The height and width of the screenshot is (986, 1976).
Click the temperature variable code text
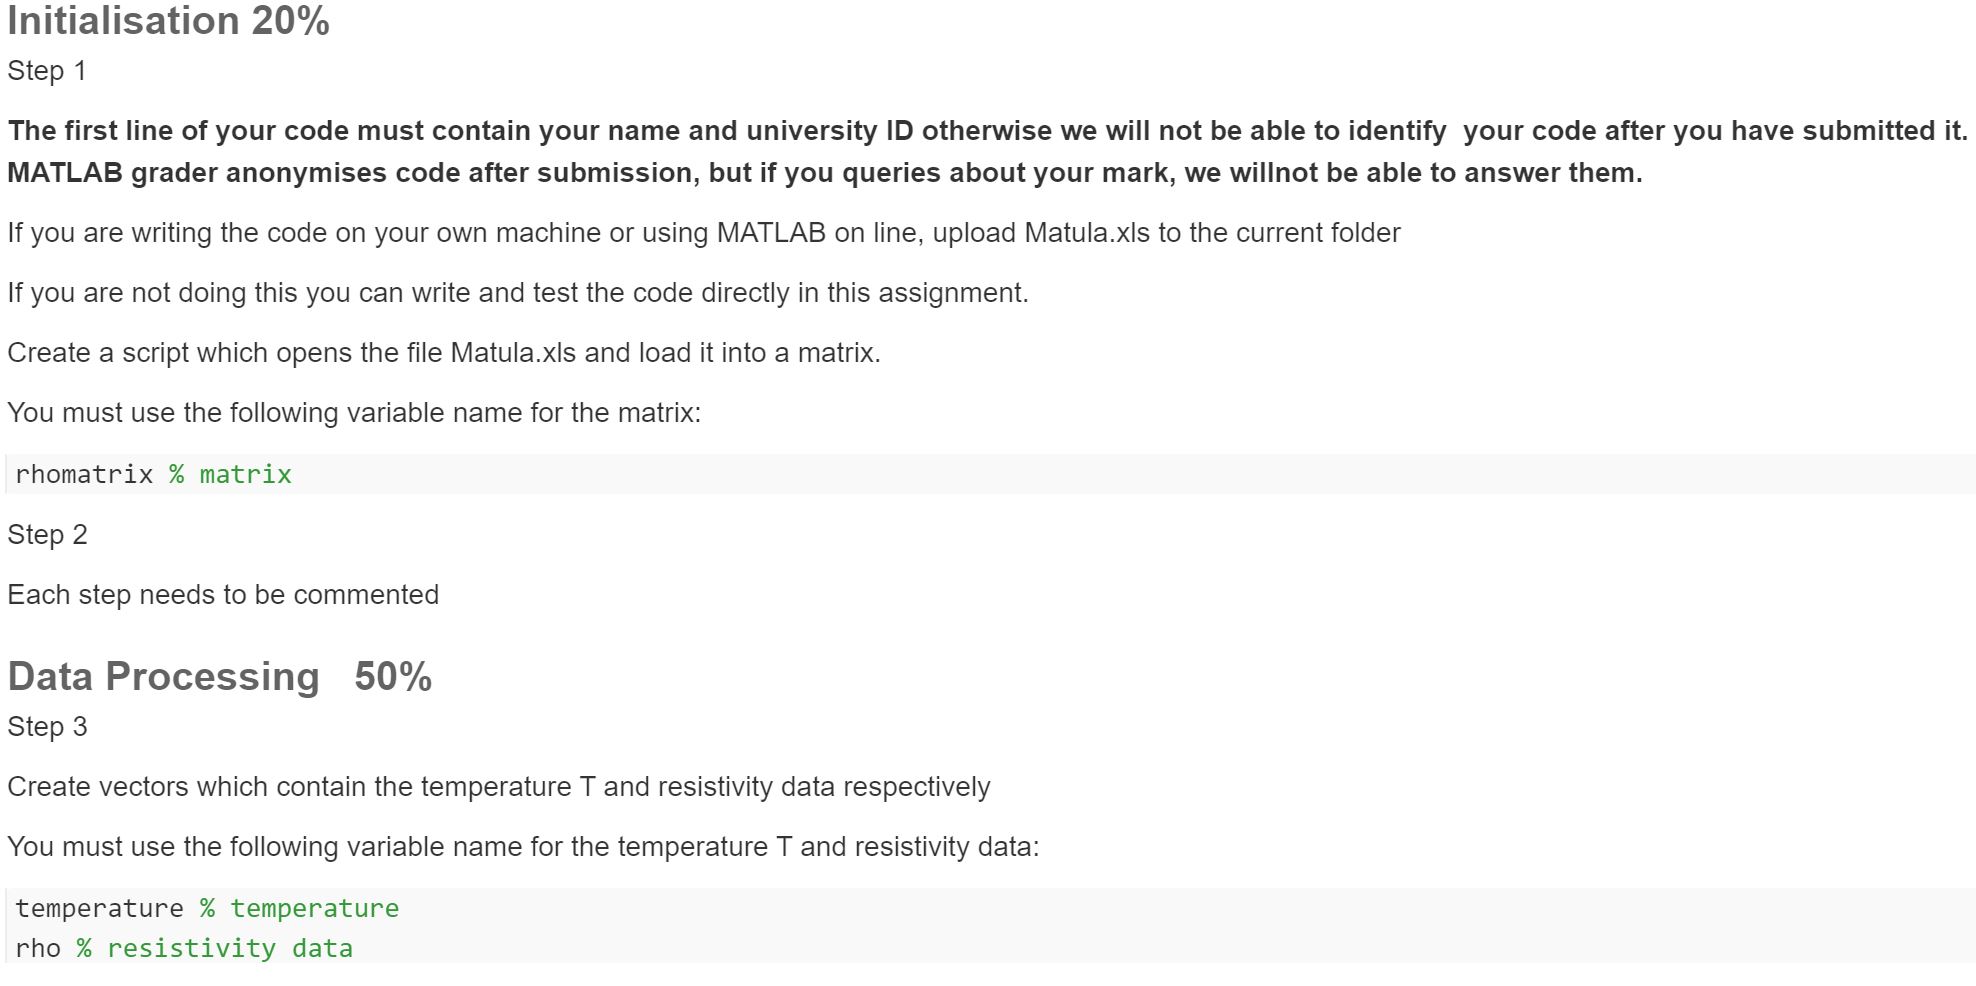(99, 908)
